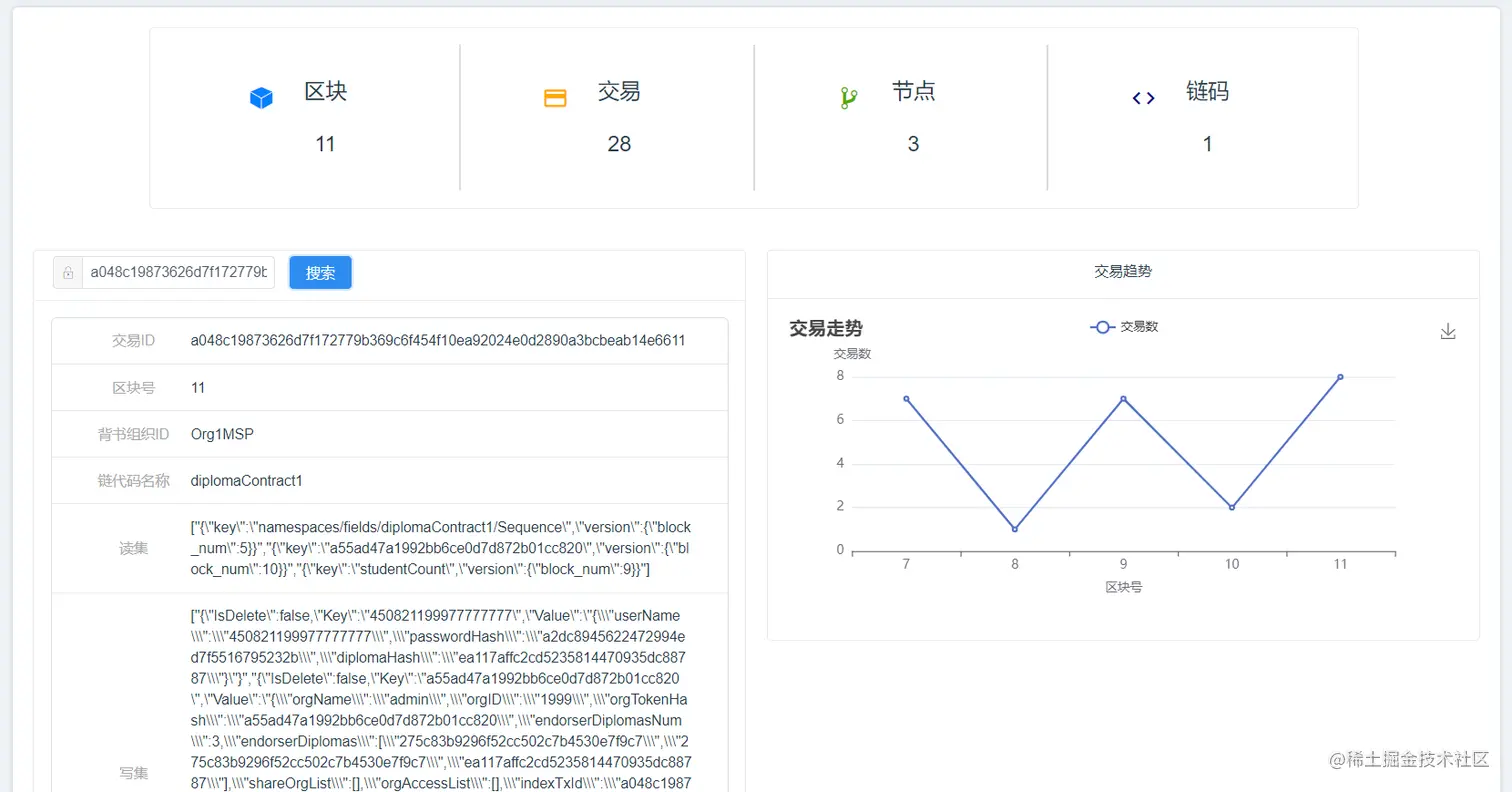Click the write set JSON text
The width and height of the screenshot is (1512, 792).
tap(440, 698)
